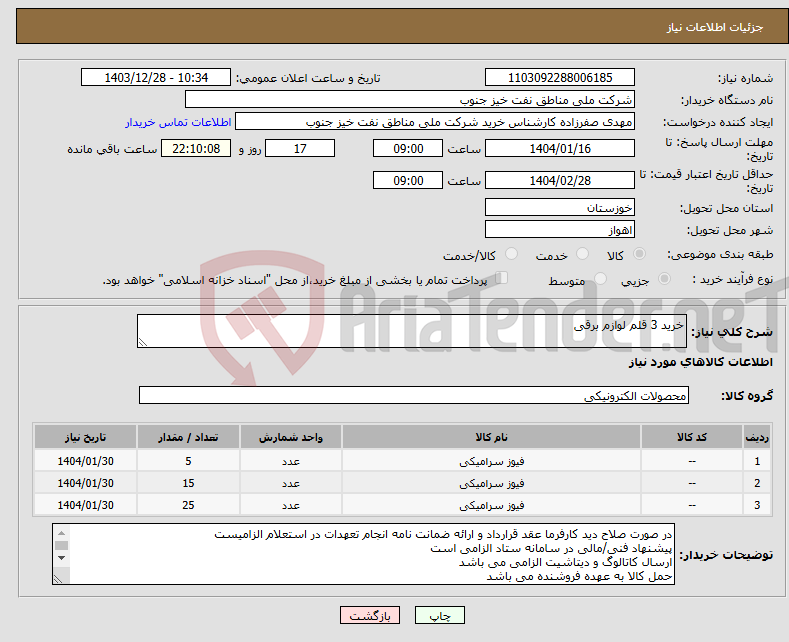
Task: Toggle the اسناد خزانه اسلامی payment checkbox
Action: (502, 278)
